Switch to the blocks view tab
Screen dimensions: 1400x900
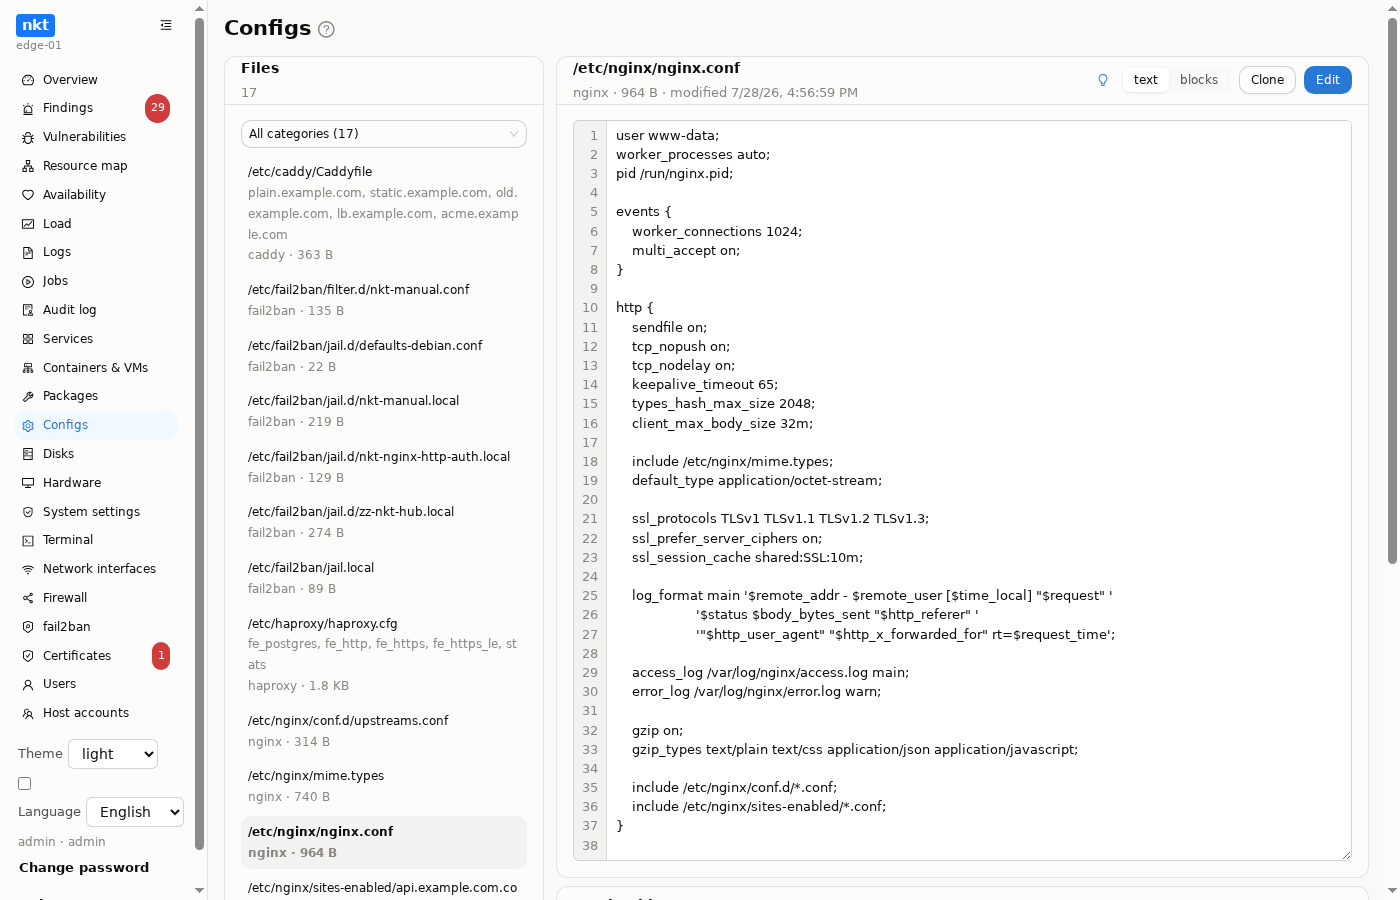pos(1199,80)
